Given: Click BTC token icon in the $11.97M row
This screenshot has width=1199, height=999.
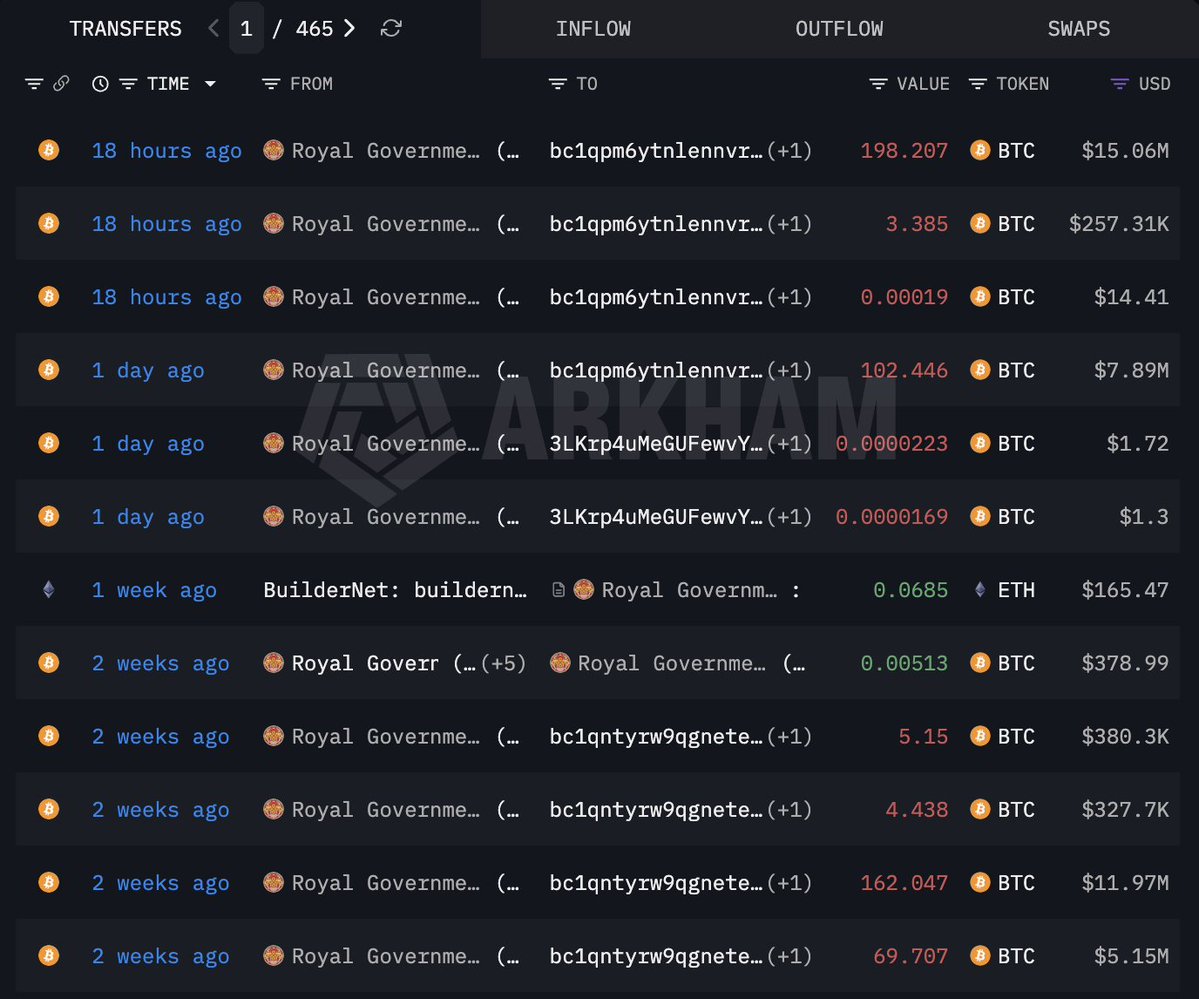Looking at the screenshot, I should coord(980,883).
